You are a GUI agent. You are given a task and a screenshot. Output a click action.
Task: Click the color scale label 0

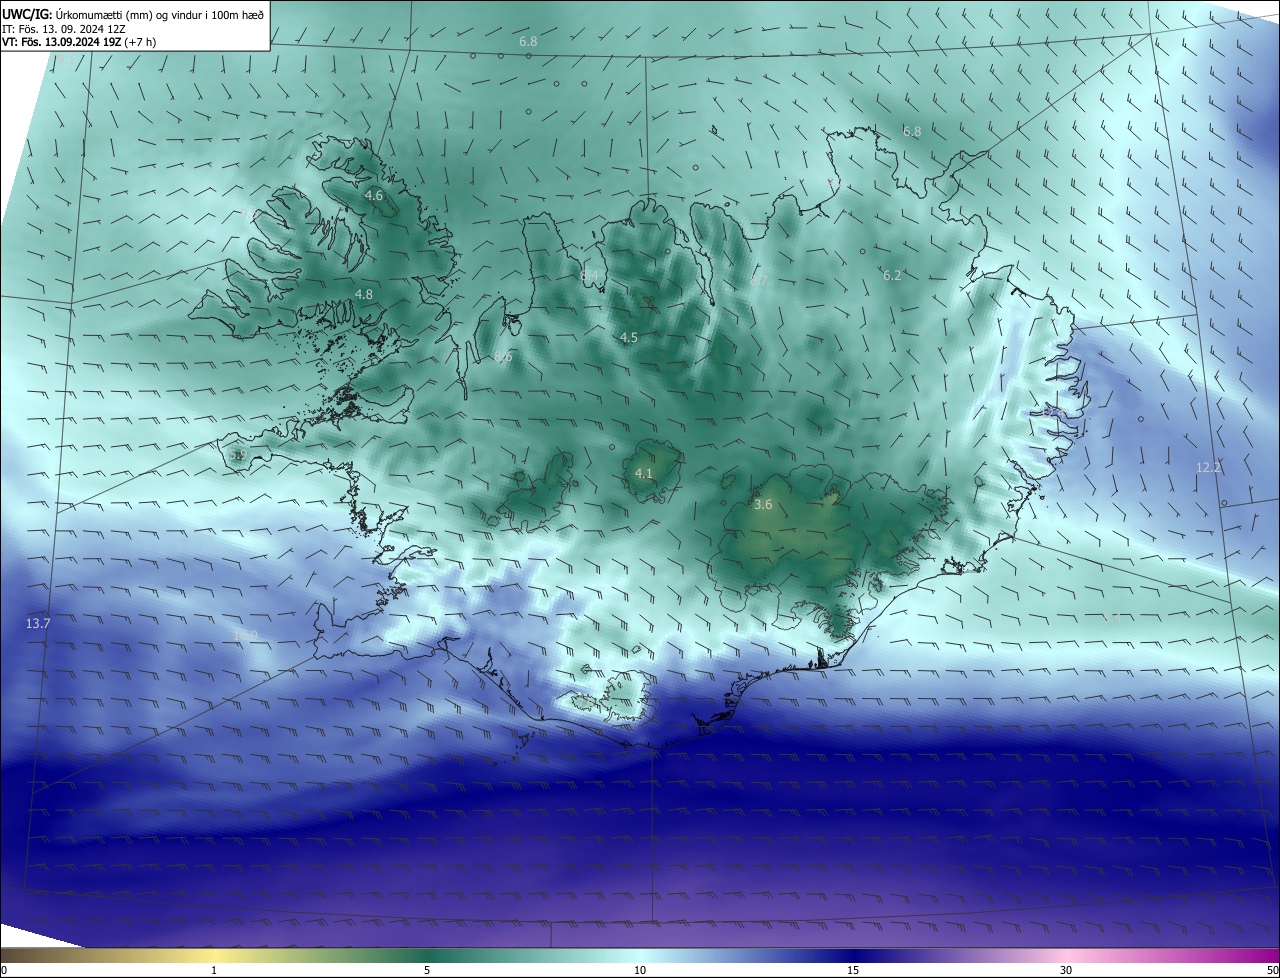(4, 970)
